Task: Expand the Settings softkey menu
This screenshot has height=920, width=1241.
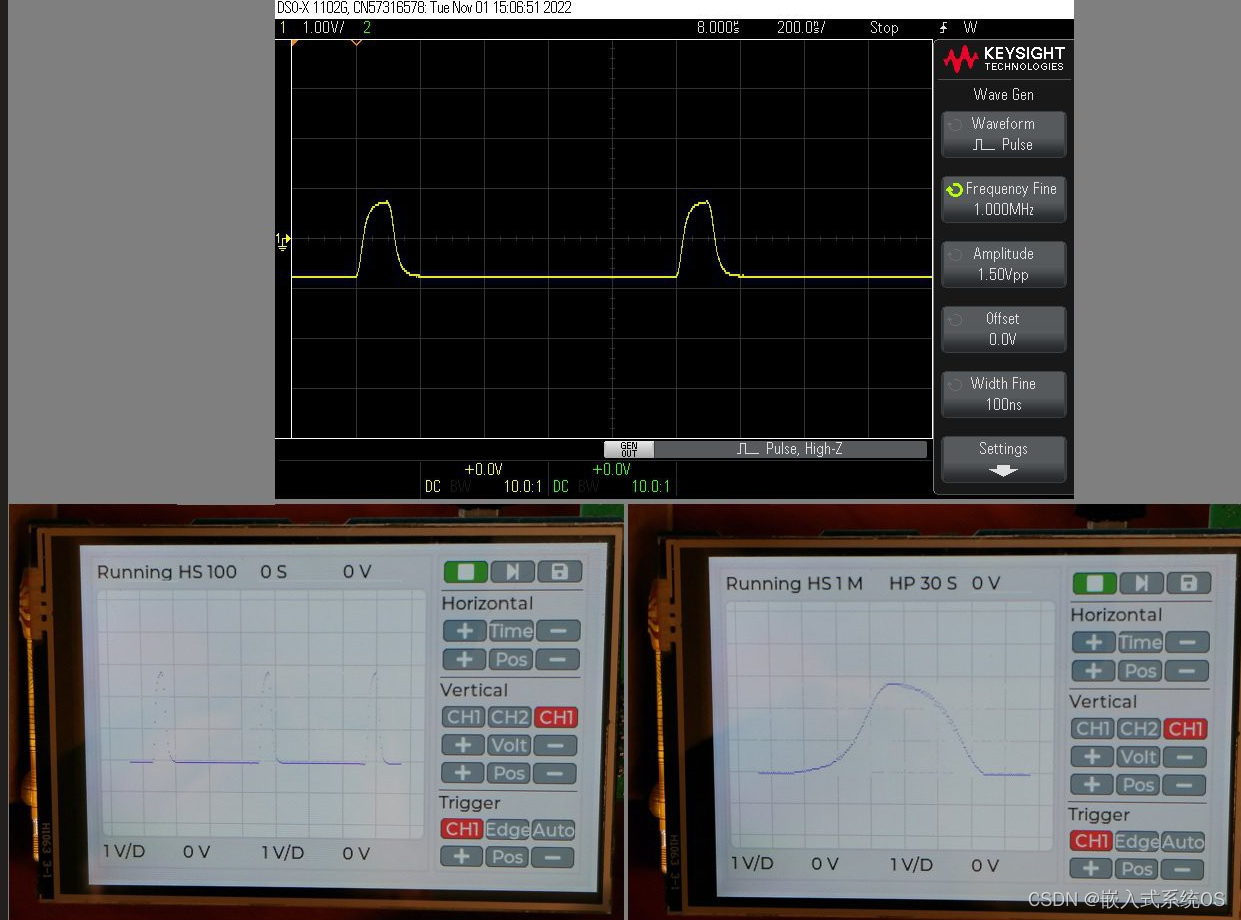Action: [x=1003, y=459]
